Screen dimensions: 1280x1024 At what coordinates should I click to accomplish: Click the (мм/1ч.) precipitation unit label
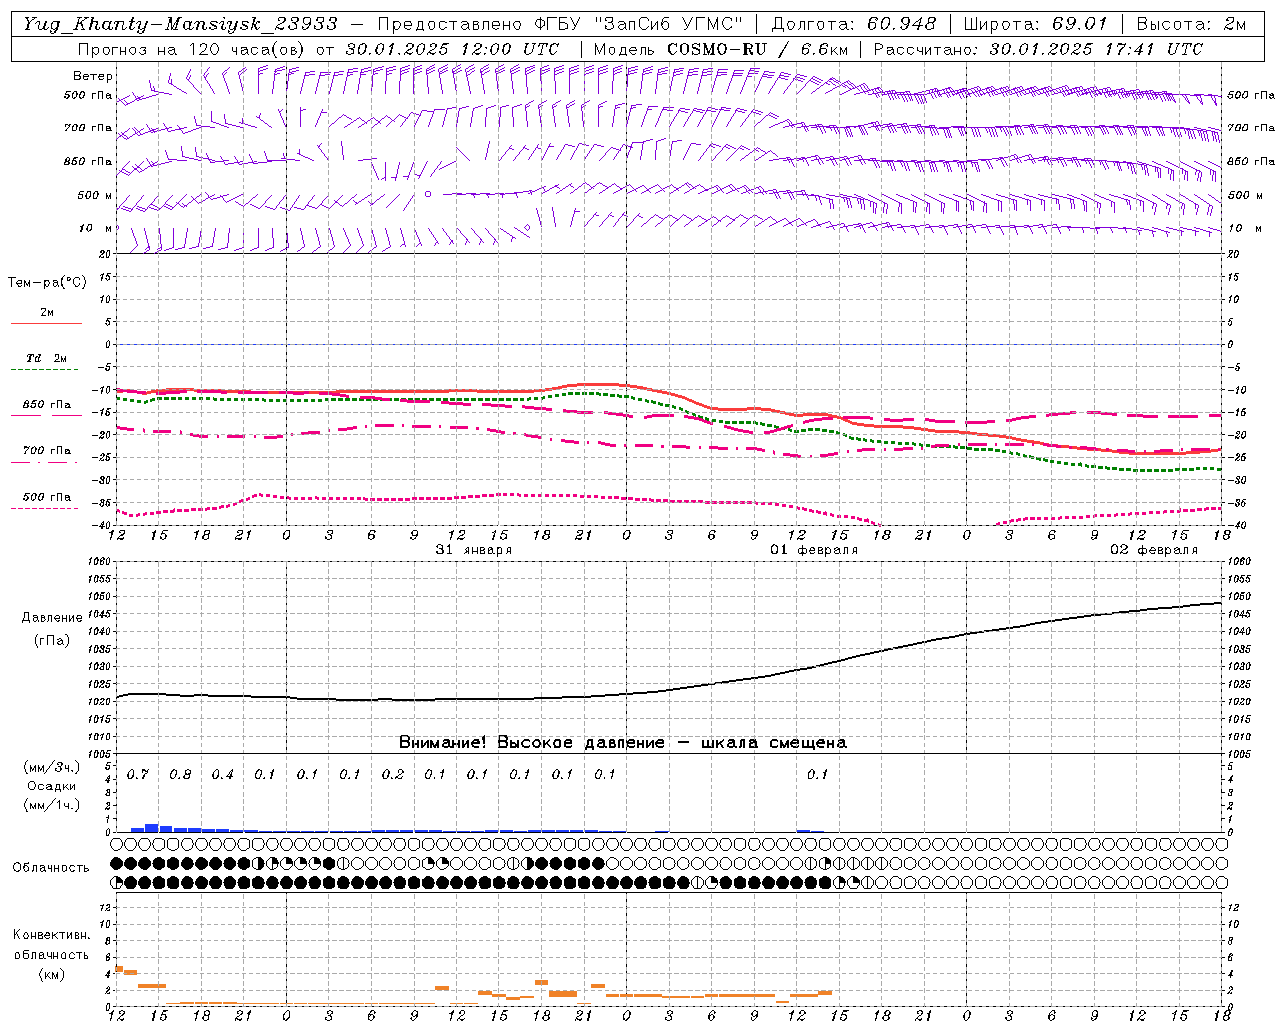click(52, 805)
